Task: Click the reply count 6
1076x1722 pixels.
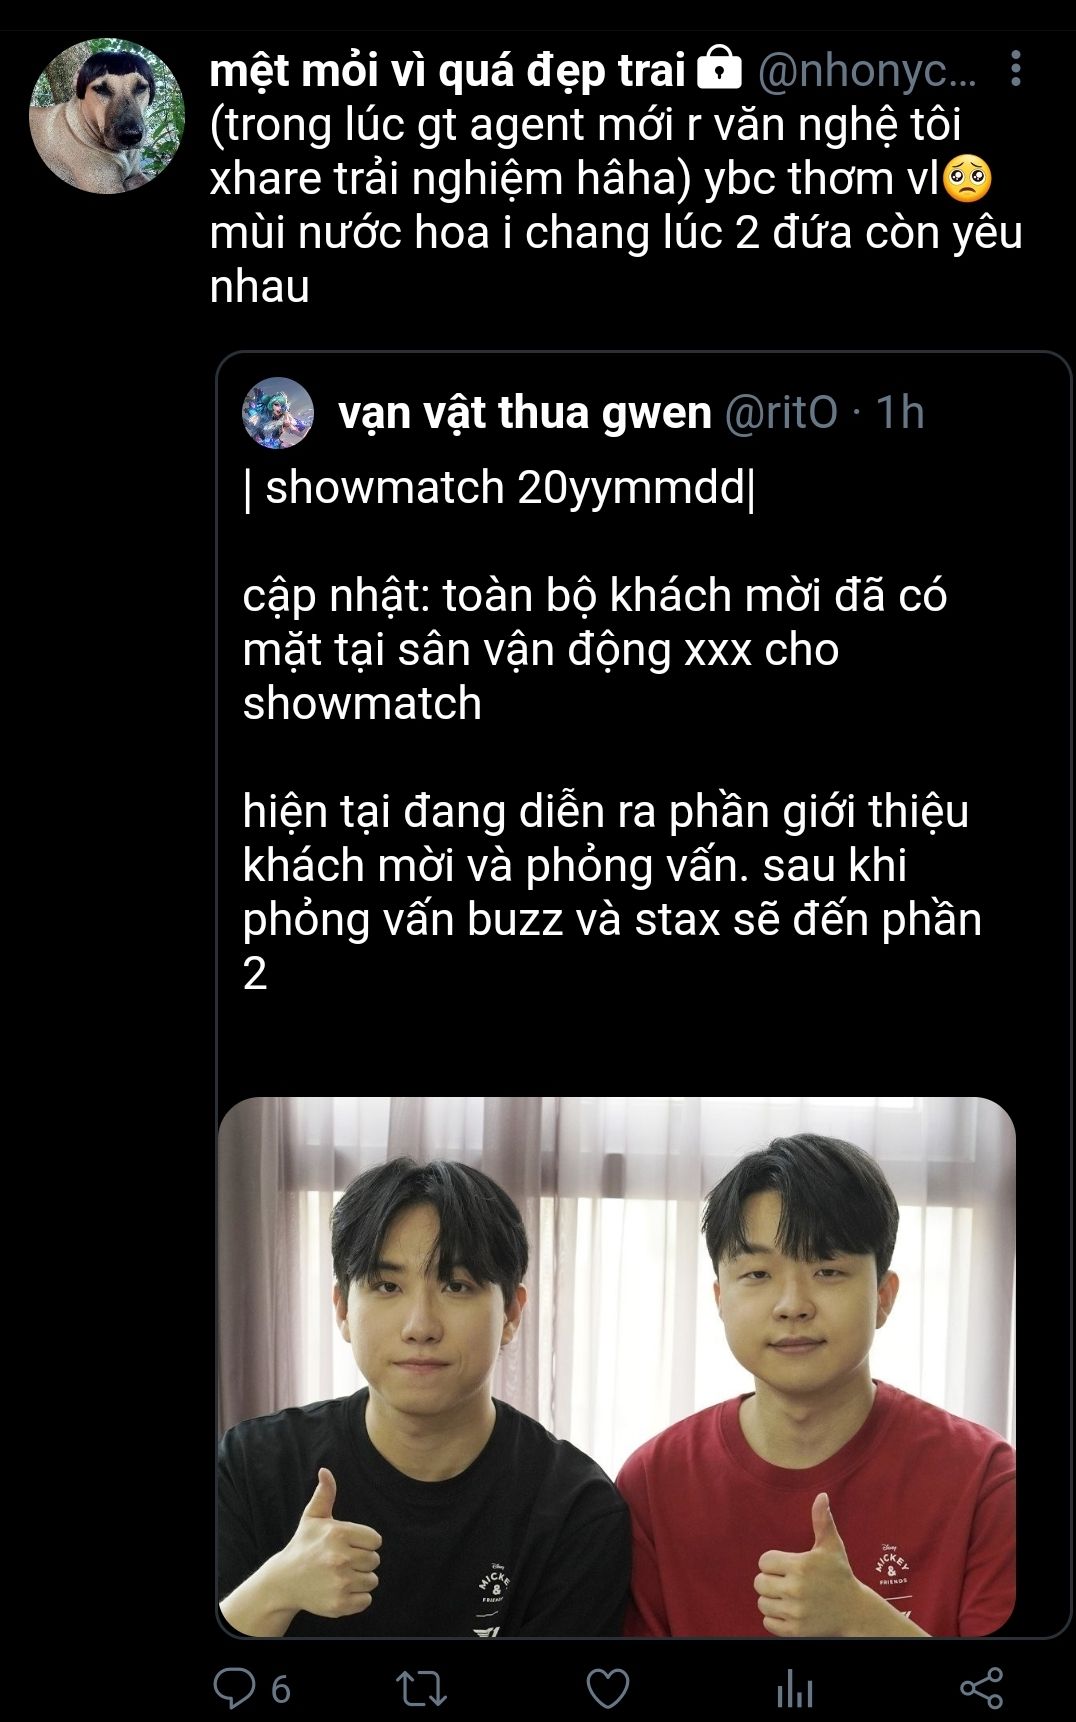Action: [x=281, y=1690]
